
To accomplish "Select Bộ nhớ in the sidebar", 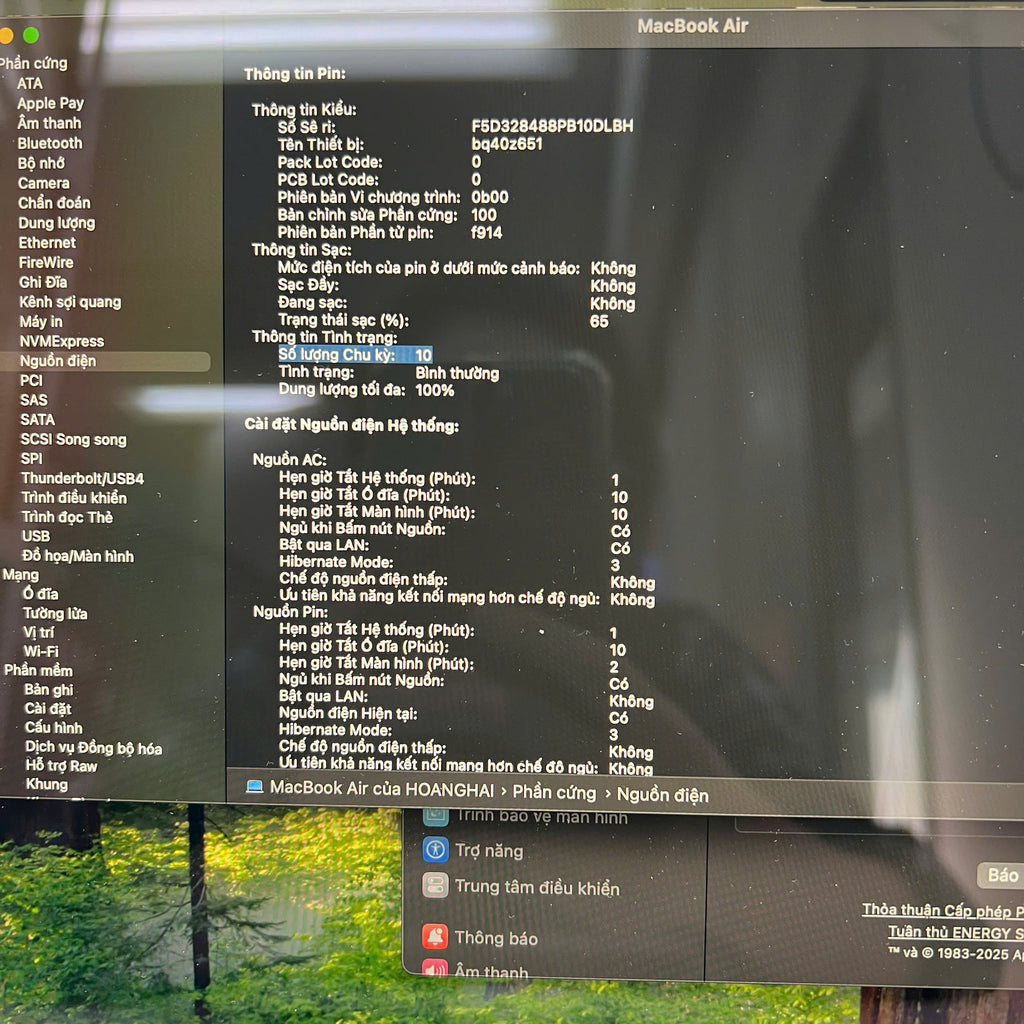I will [x=41, y=163].
